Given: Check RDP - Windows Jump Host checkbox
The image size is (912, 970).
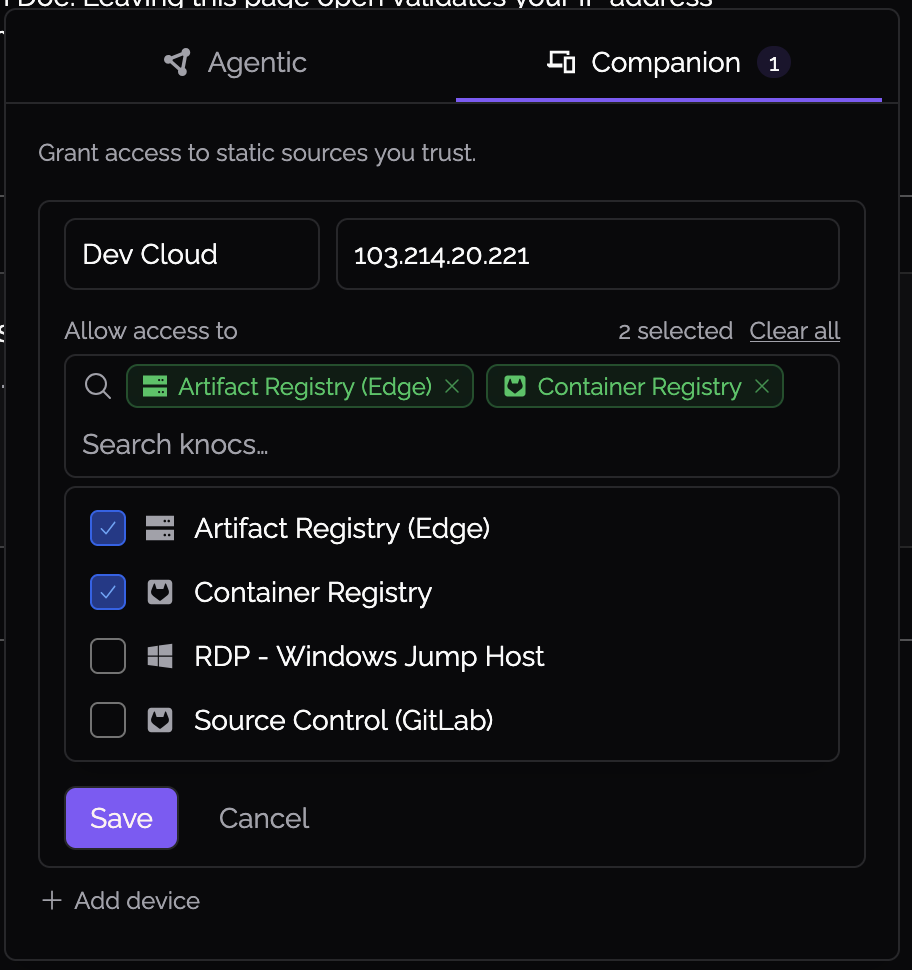Looking at the screenshot, I should 108,656.
